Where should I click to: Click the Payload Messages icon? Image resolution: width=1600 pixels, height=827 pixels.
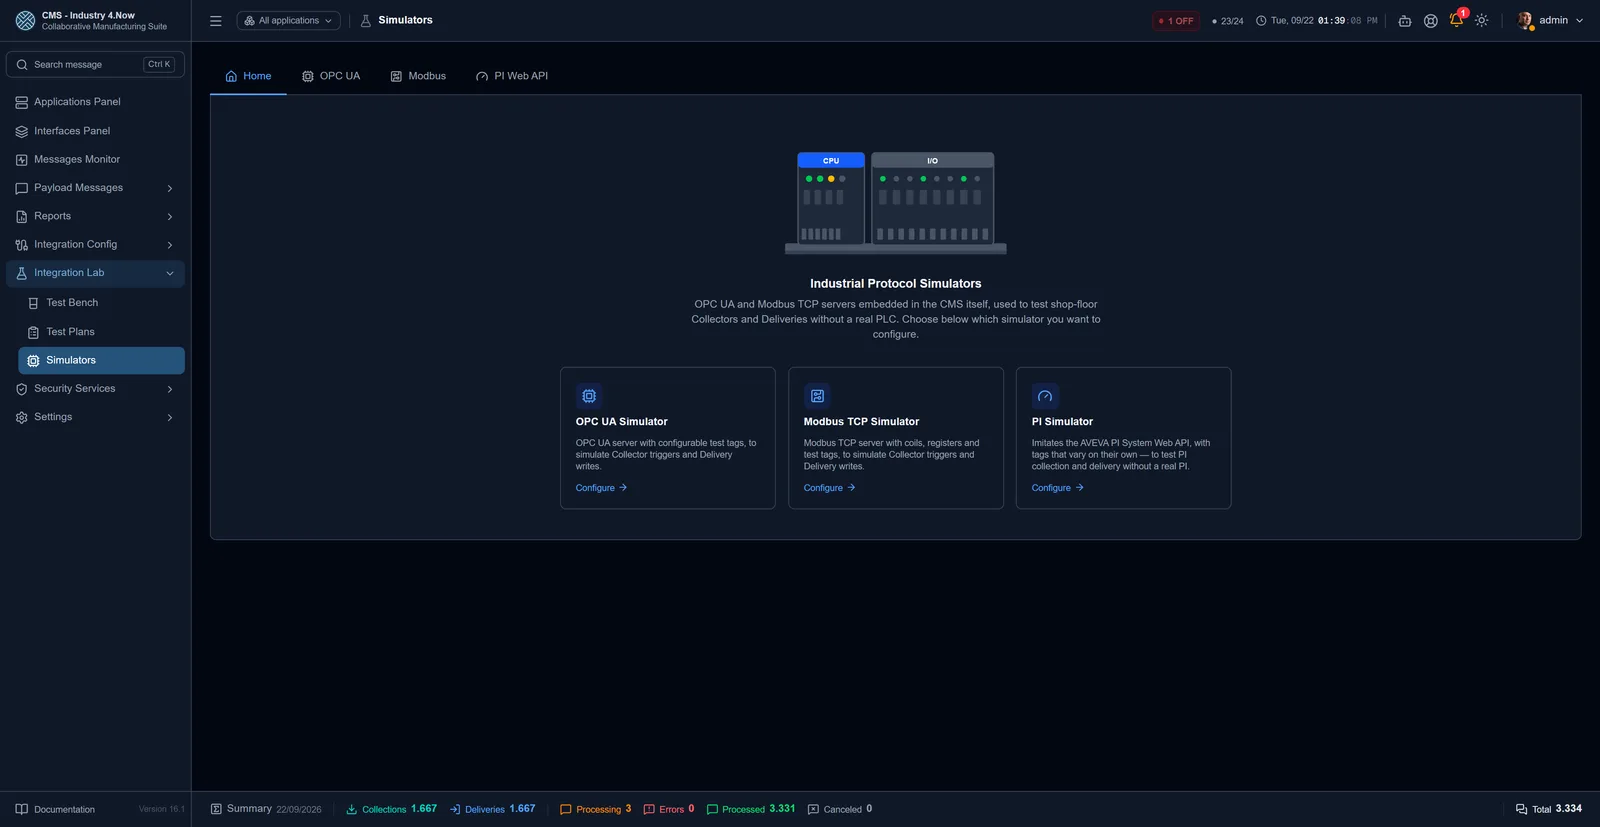point(22,188)
